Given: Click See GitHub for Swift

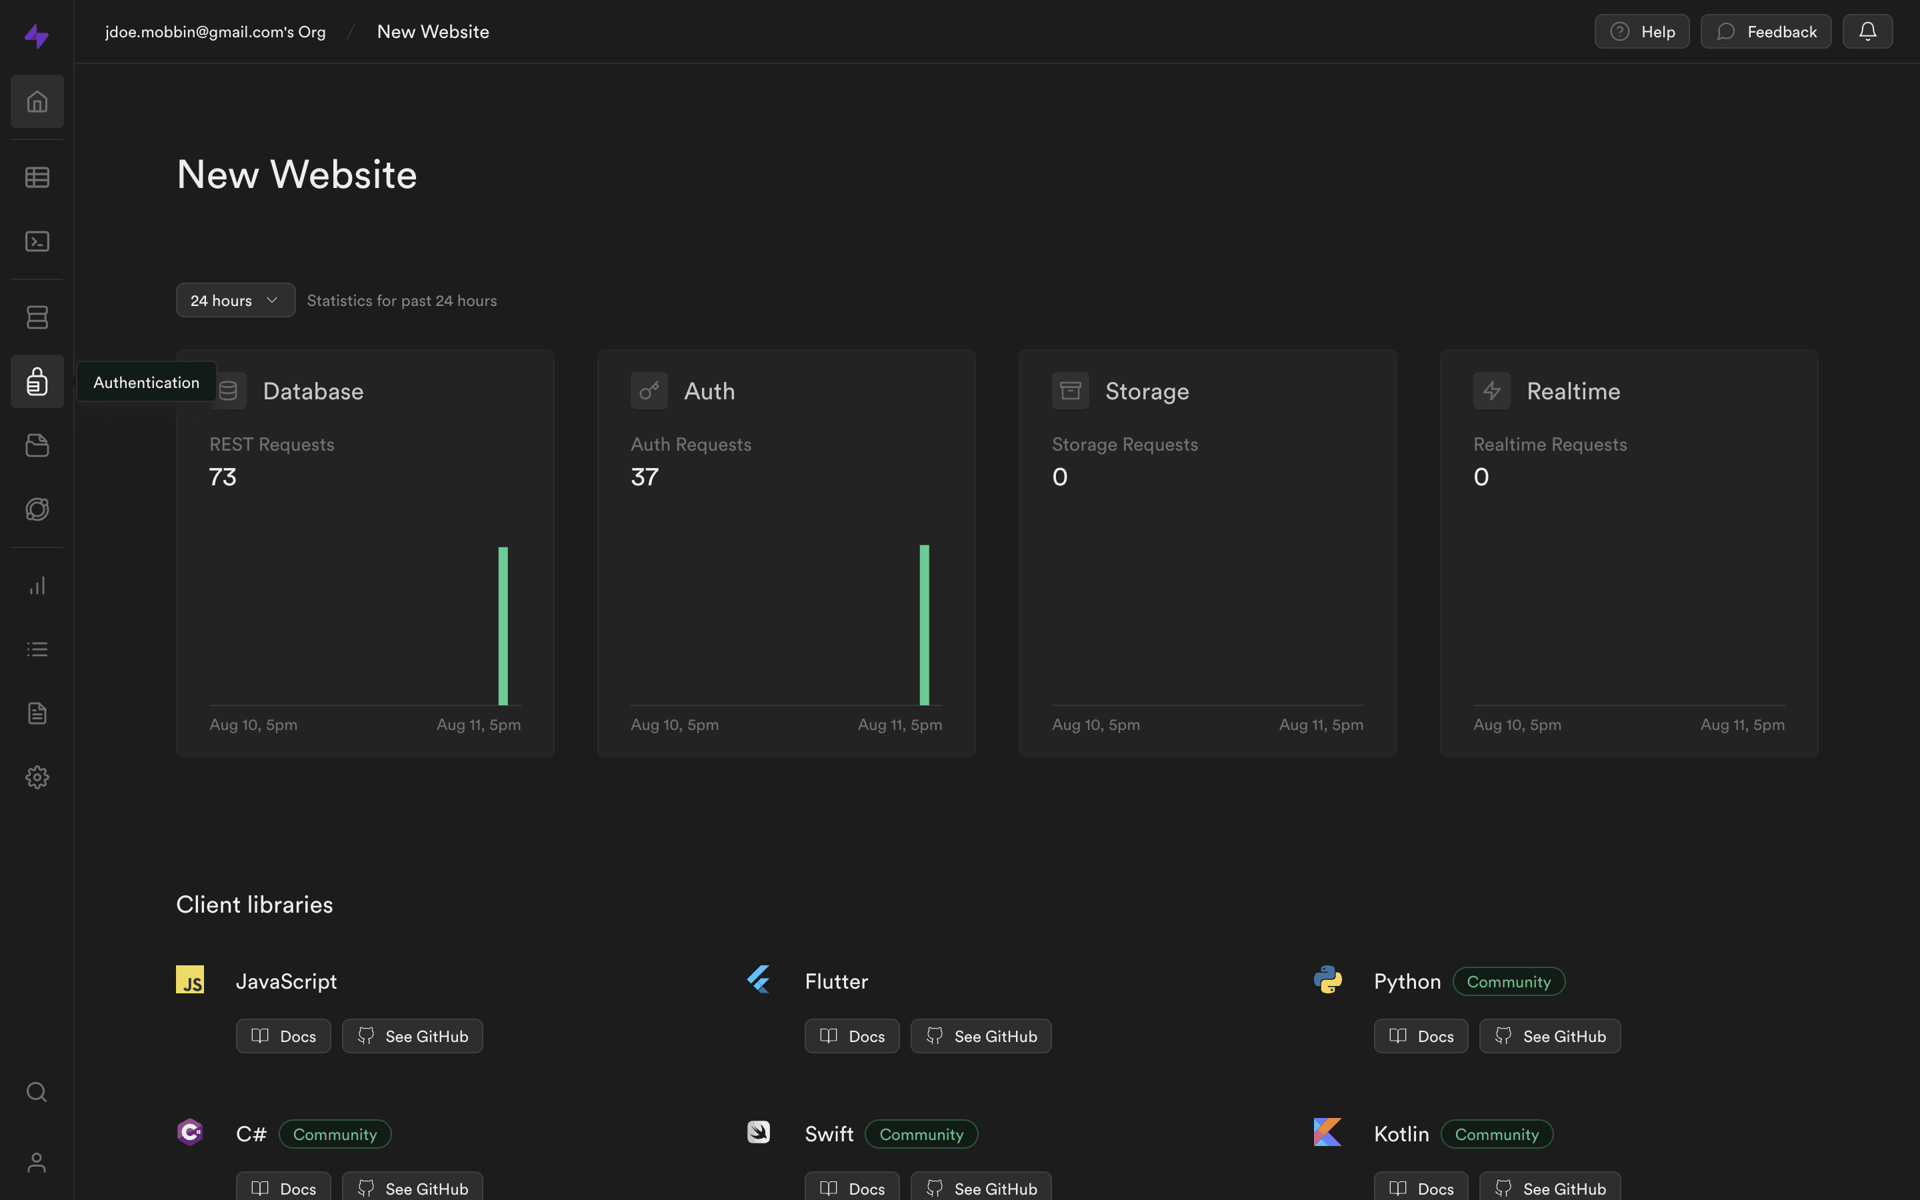Looking at the screenshot, I should [981, 1186].
